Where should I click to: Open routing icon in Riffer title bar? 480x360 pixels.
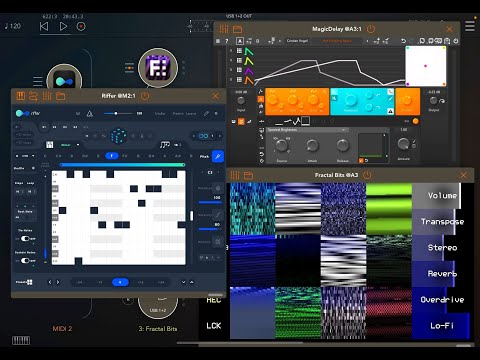click(33, 96)
